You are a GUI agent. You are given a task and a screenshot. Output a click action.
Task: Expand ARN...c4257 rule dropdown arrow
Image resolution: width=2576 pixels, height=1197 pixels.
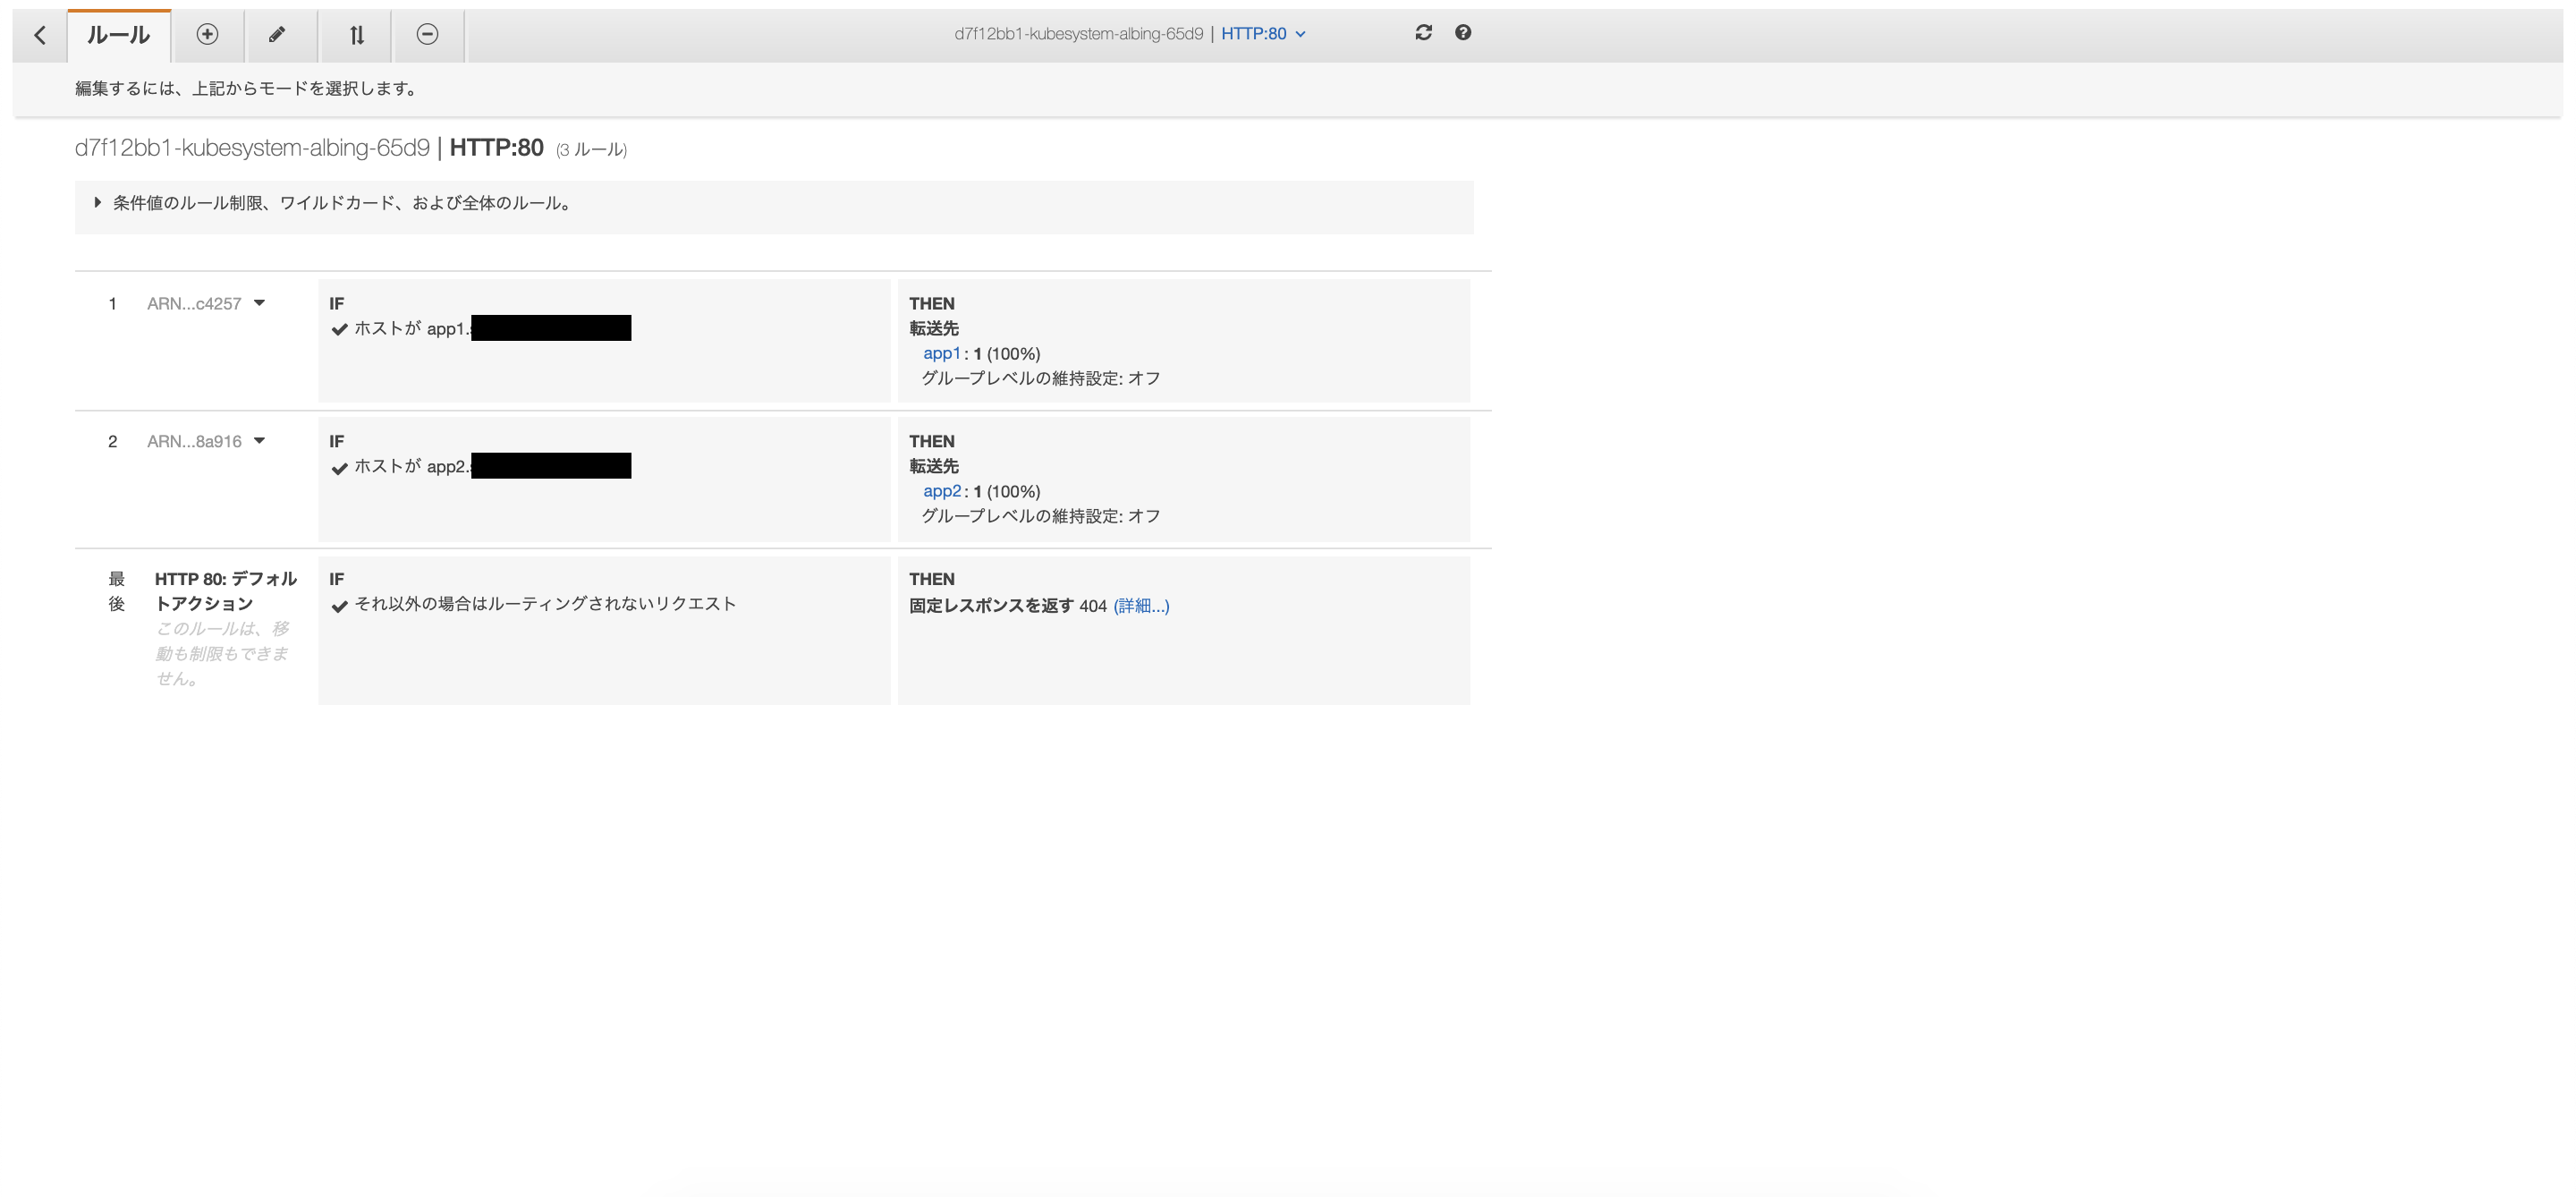[x=259, y=303]
